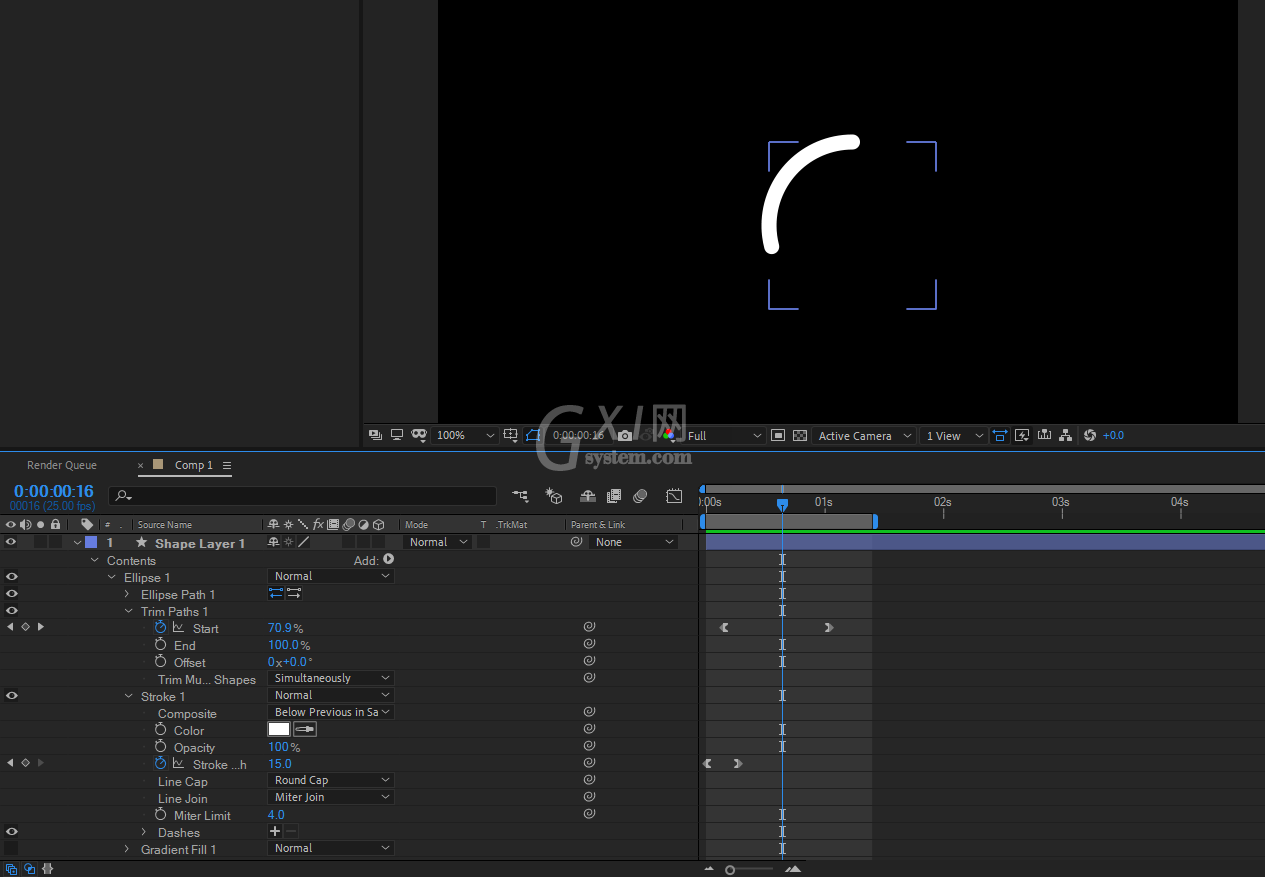Open resolution Full dropdown
This screenshot has height=877, width=1265.
[x=725, y=435]
